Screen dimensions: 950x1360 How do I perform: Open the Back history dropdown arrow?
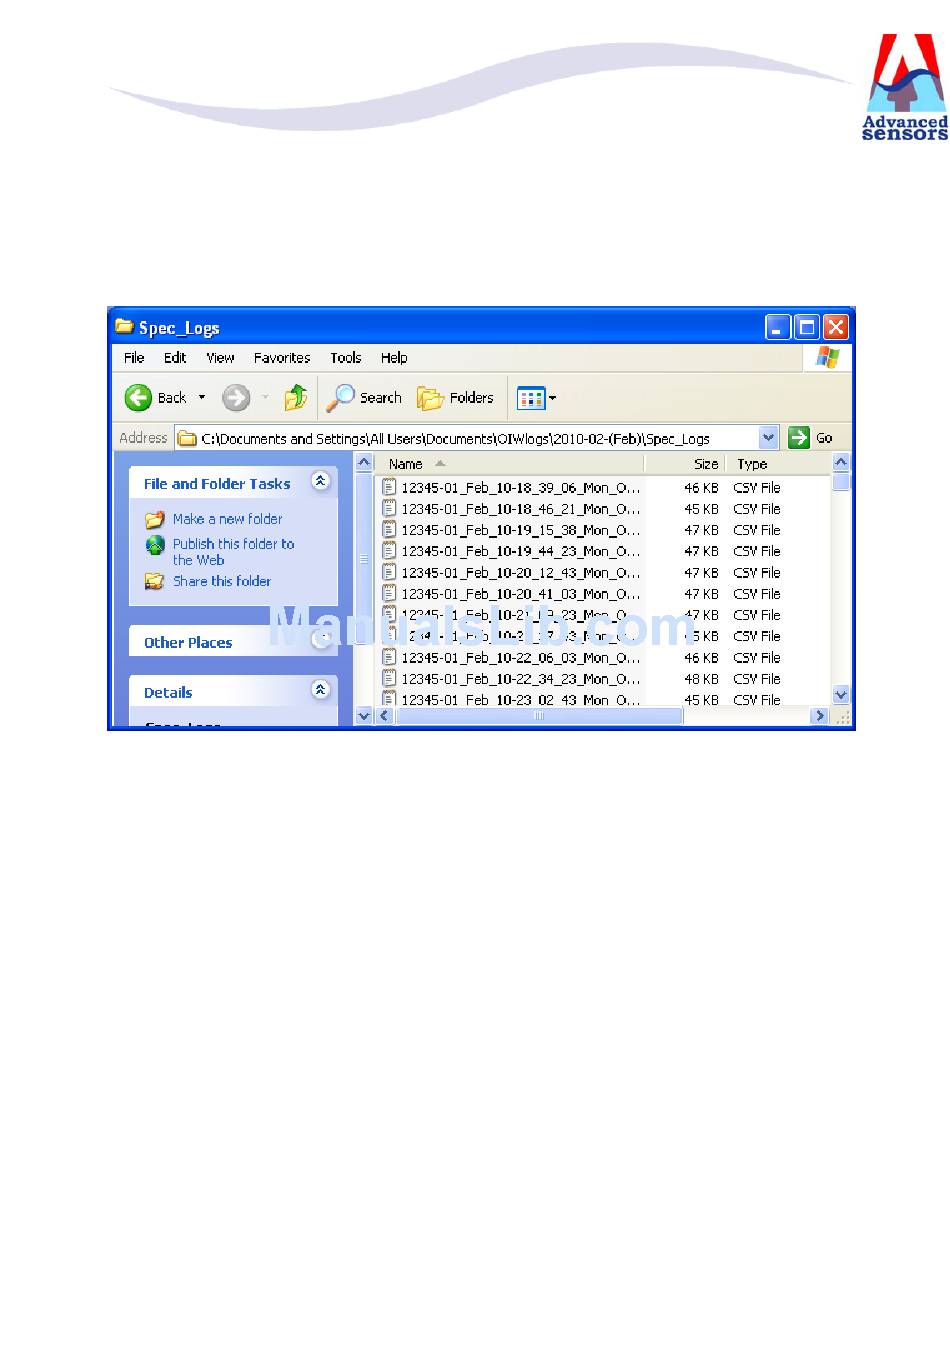[202, 398]
